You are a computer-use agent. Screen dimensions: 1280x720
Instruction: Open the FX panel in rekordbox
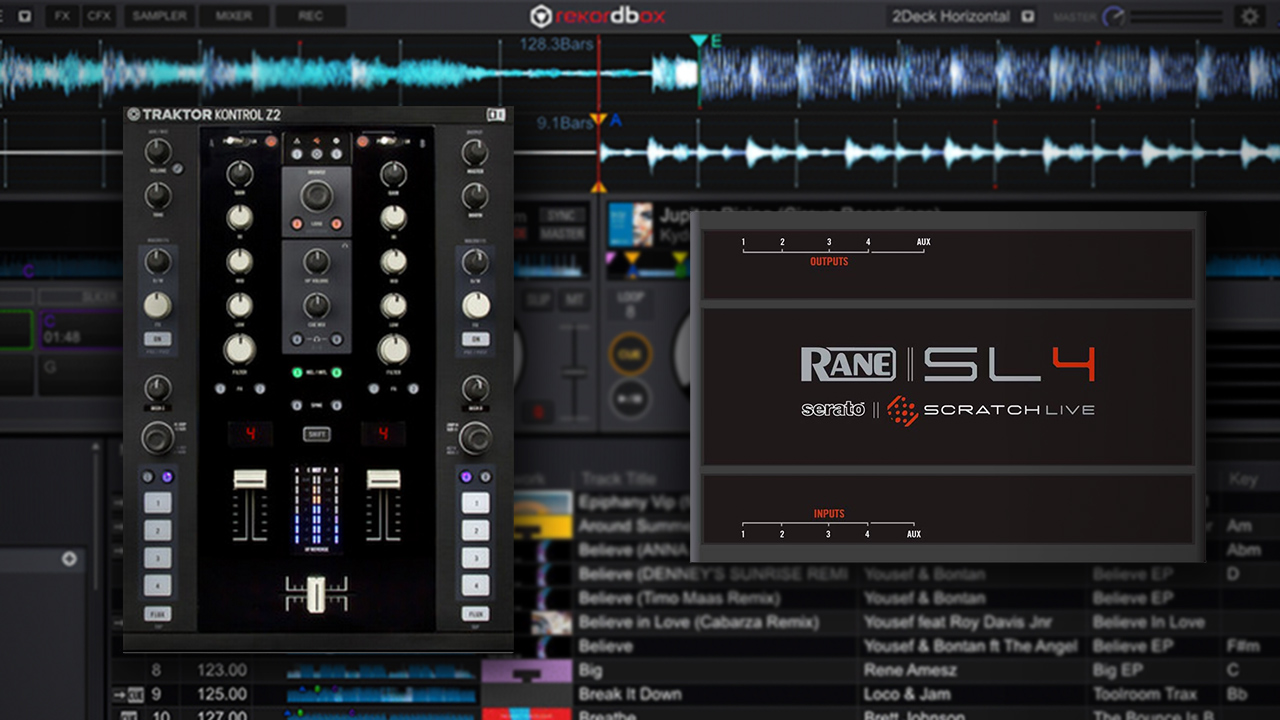tap(62, 16)
